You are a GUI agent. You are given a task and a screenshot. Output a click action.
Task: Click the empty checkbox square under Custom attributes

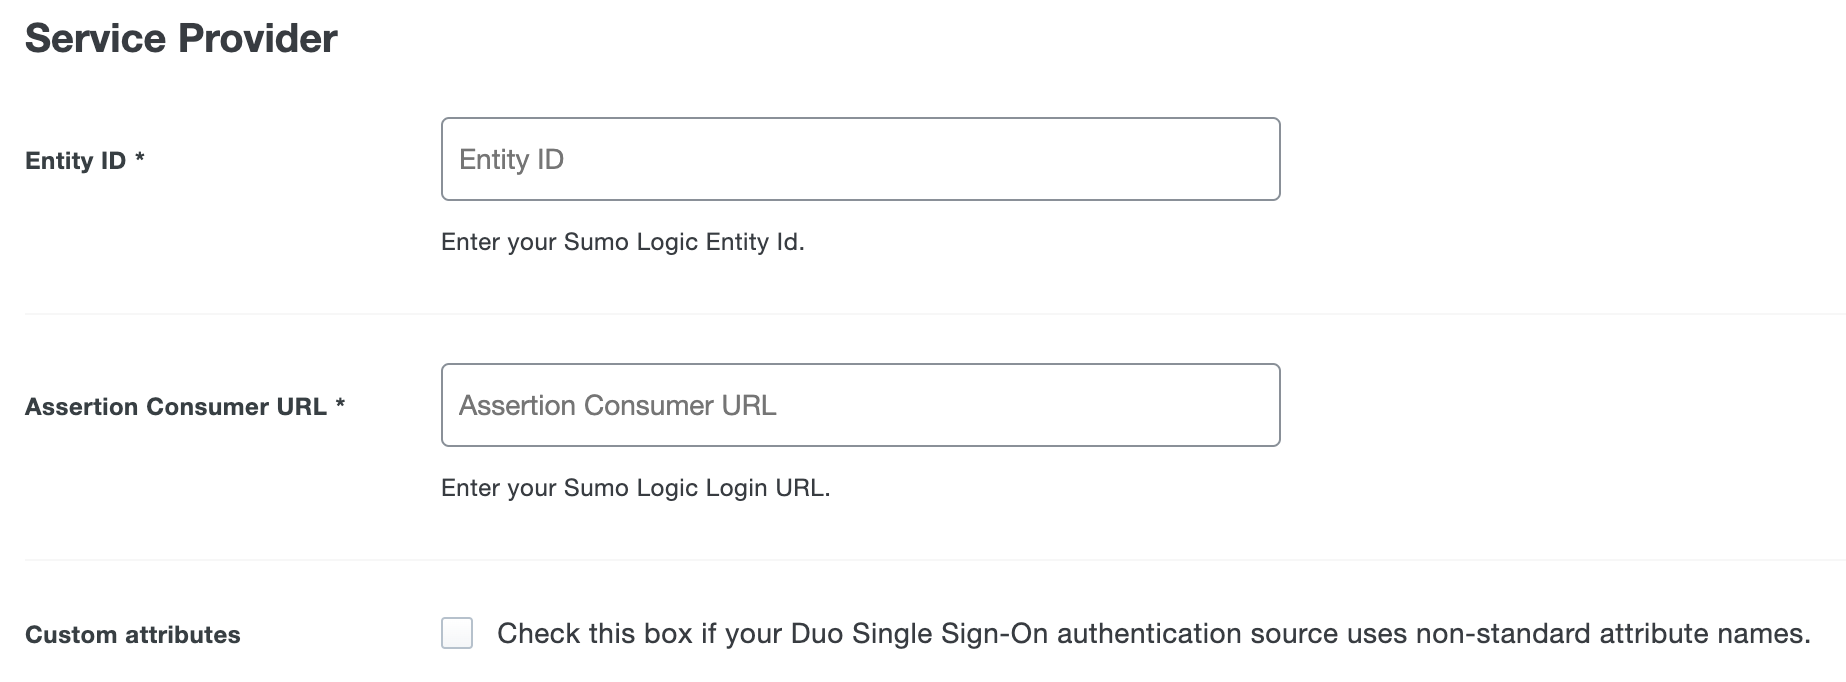tap(459, 633)
